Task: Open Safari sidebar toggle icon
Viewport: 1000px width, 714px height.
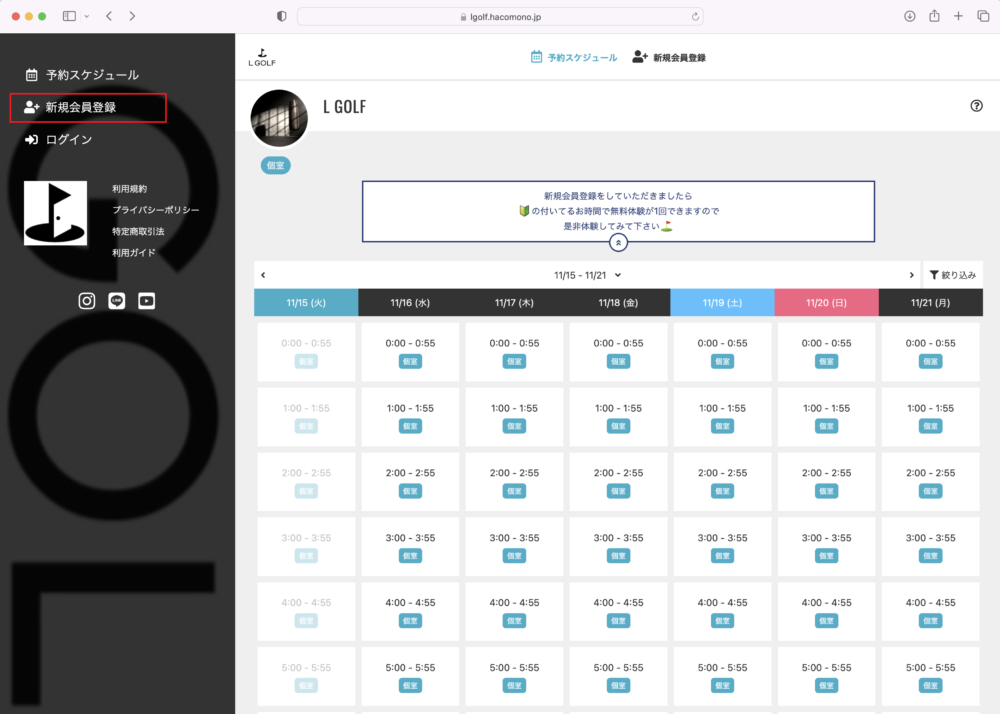Action: [x=70, y=16]
